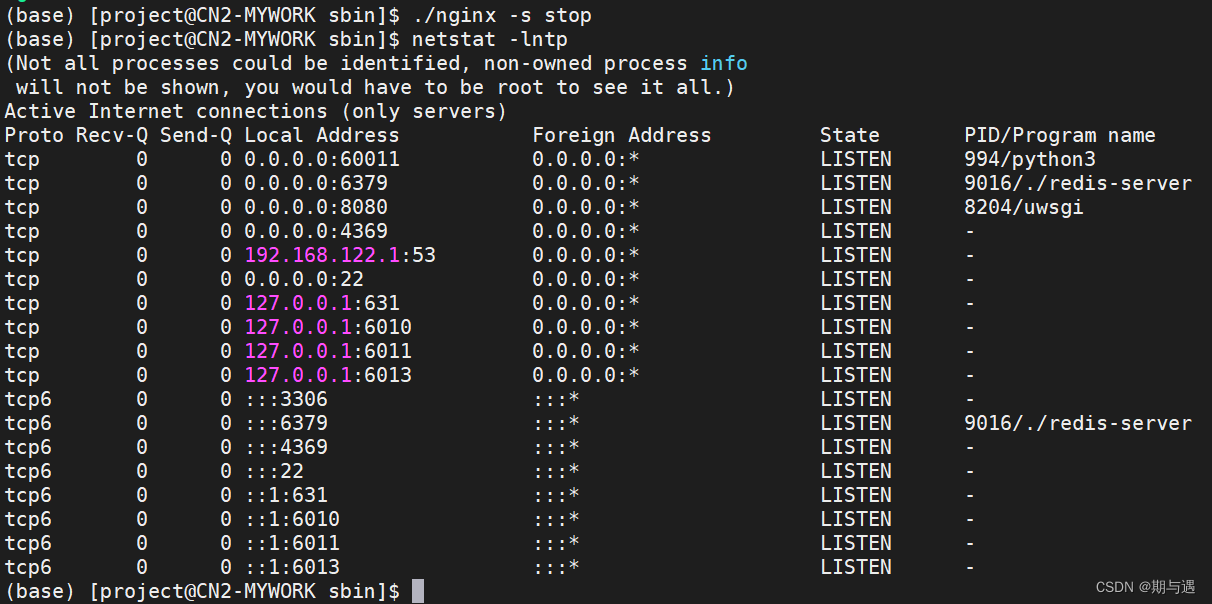
Task: Click program name '994/python3'
Action: click(x=1030, y=160)
